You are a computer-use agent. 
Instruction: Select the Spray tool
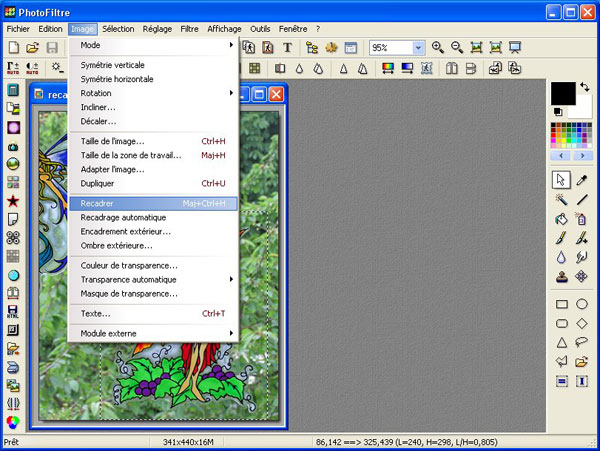coord(581,219)
